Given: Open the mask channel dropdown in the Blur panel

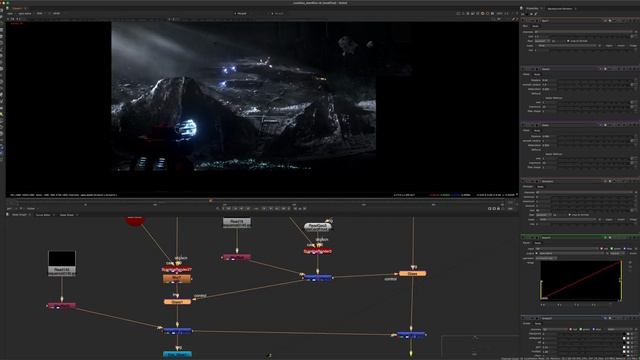Looking at the screenshot, I should [x=567, y=46].
